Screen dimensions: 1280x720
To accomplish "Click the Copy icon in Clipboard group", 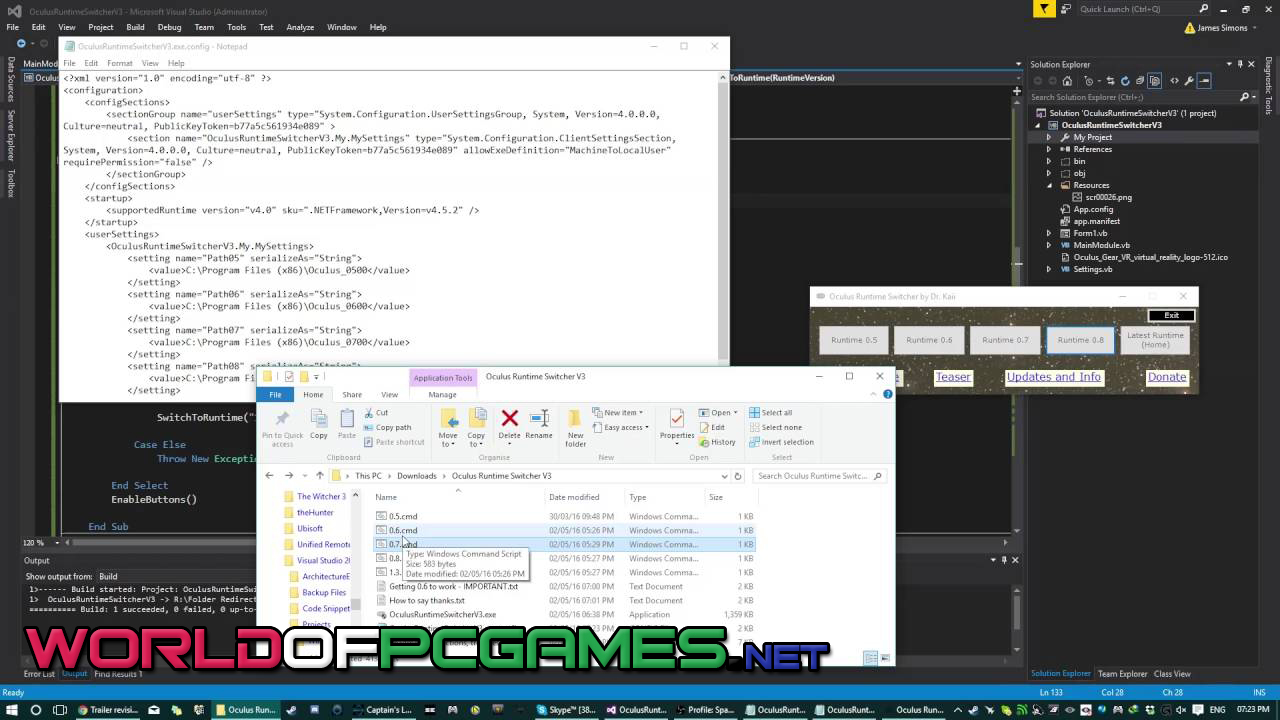I will tap(319, 418).
